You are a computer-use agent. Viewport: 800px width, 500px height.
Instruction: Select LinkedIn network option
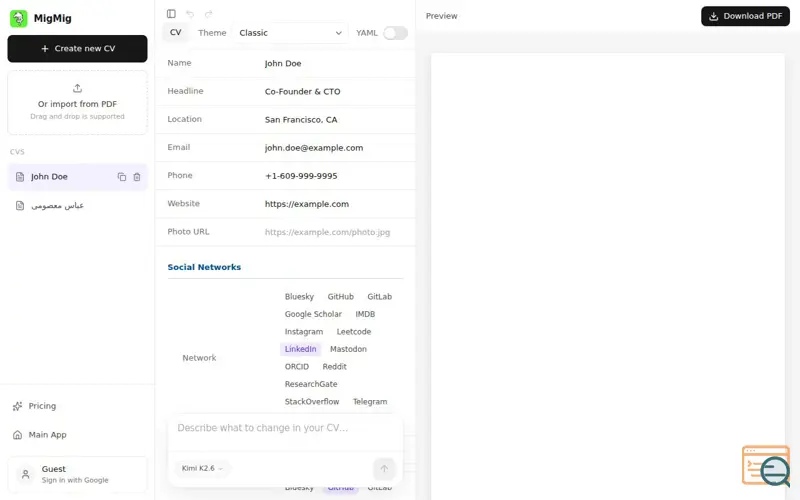[x=301, y=349]
